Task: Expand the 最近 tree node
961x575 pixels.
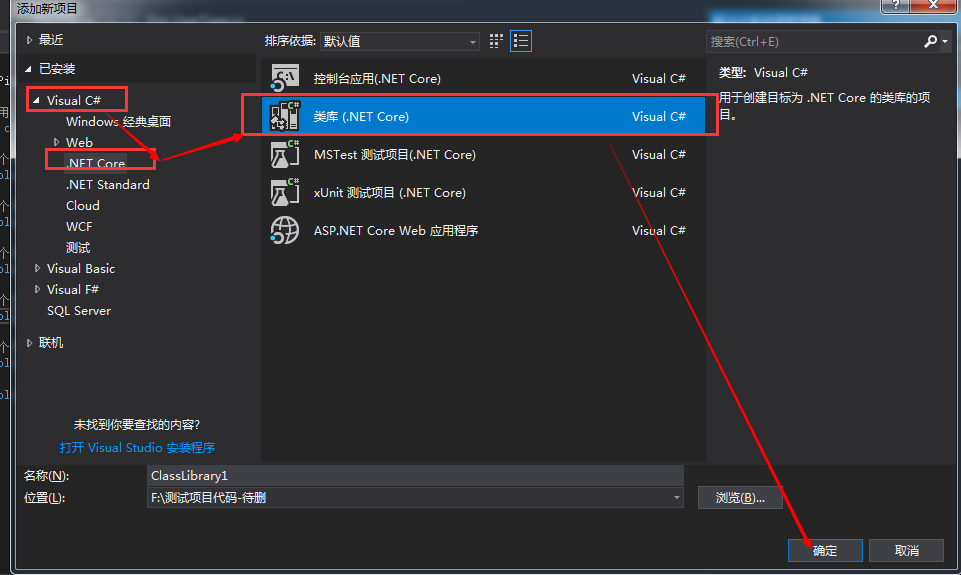Action: (x=29, y=40)
